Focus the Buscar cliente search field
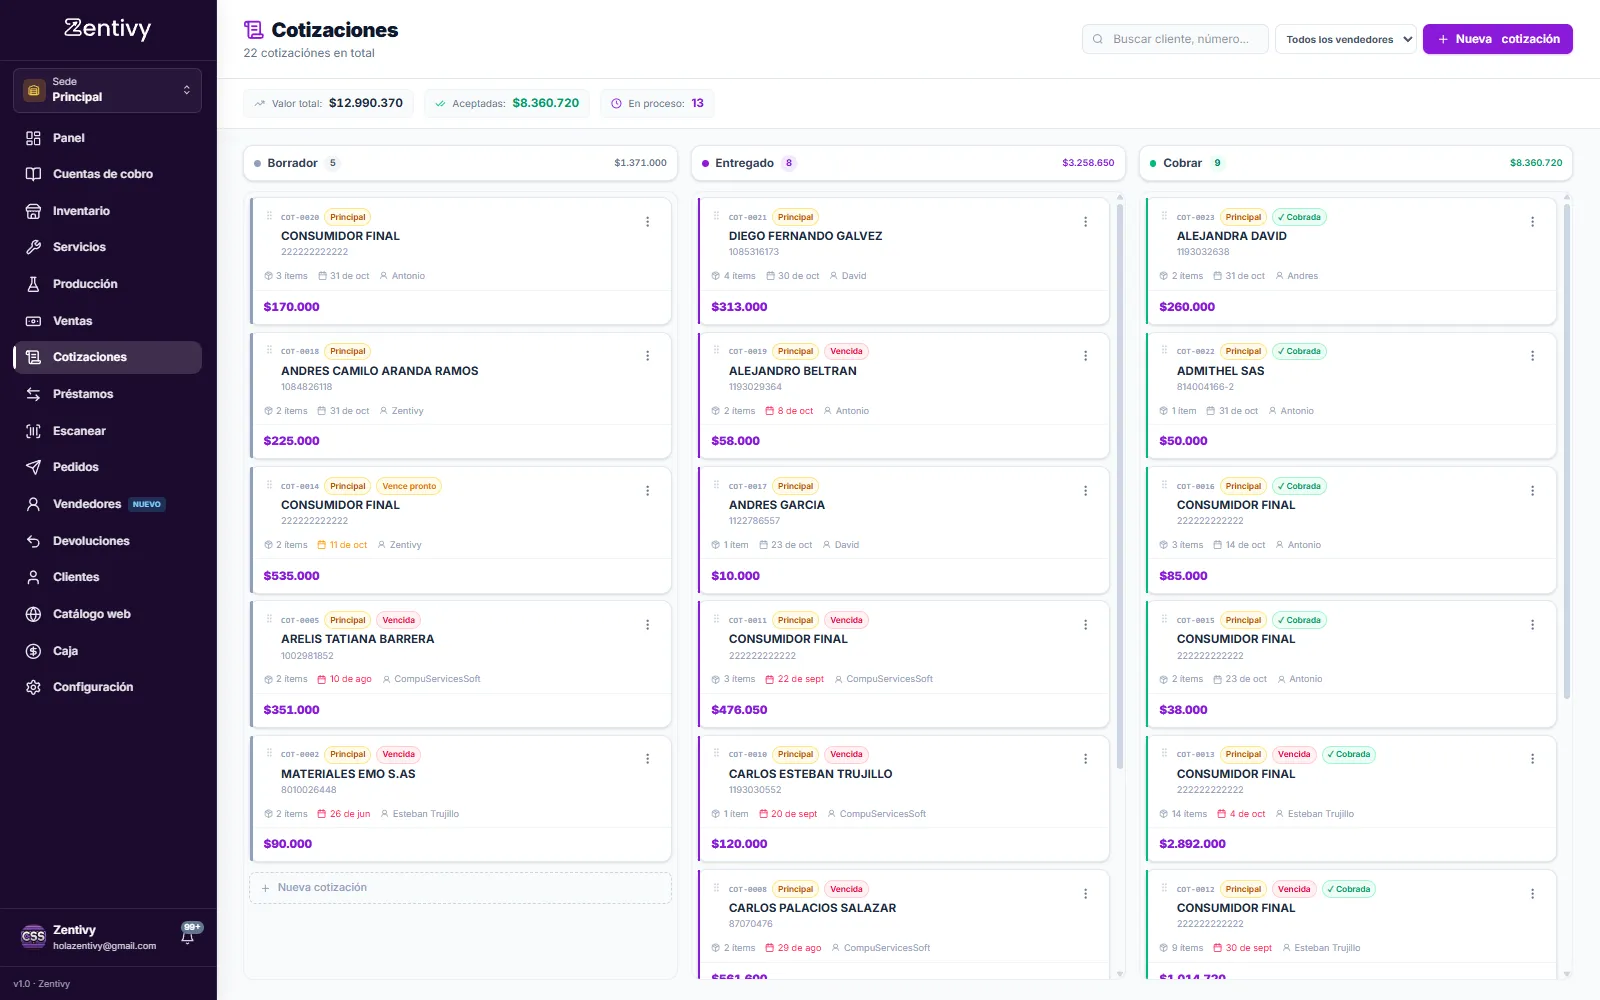 point(1175,39)
